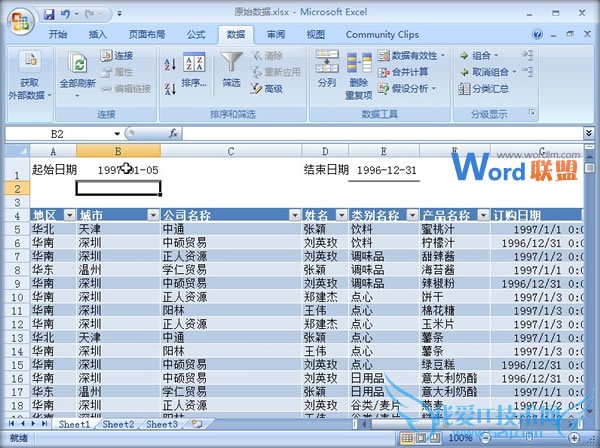Select the 郑建杰 cell in row 10
Viewport: 600px width, 448px height.
coord(325,297)
